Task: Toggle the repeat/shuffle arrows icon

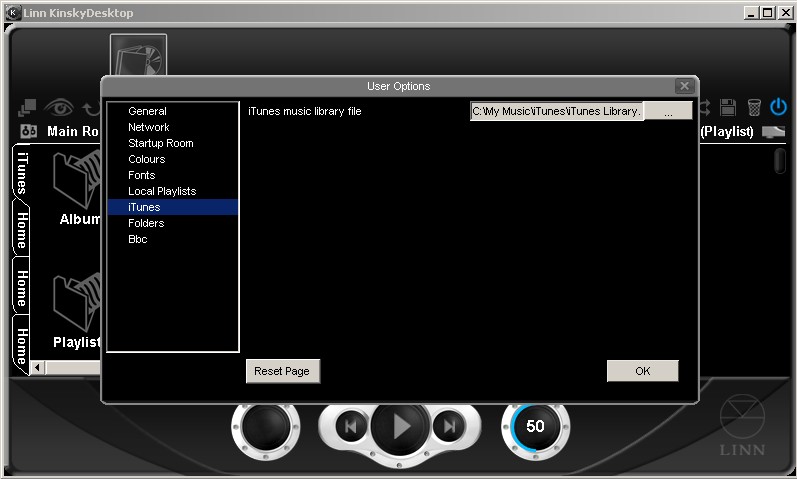Action: coord(706,107)
